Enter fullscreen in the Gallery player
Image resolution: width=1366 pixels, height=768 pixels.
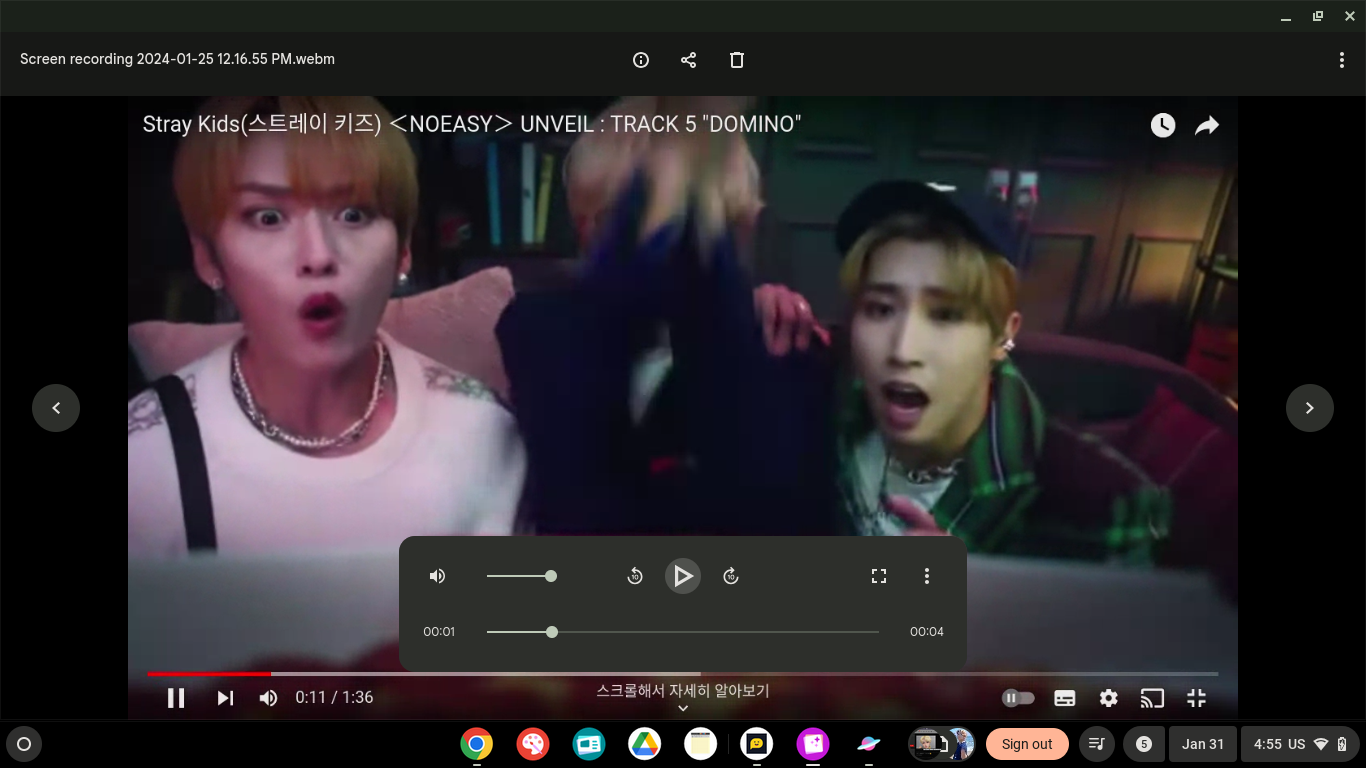click(x=879, y=576)
